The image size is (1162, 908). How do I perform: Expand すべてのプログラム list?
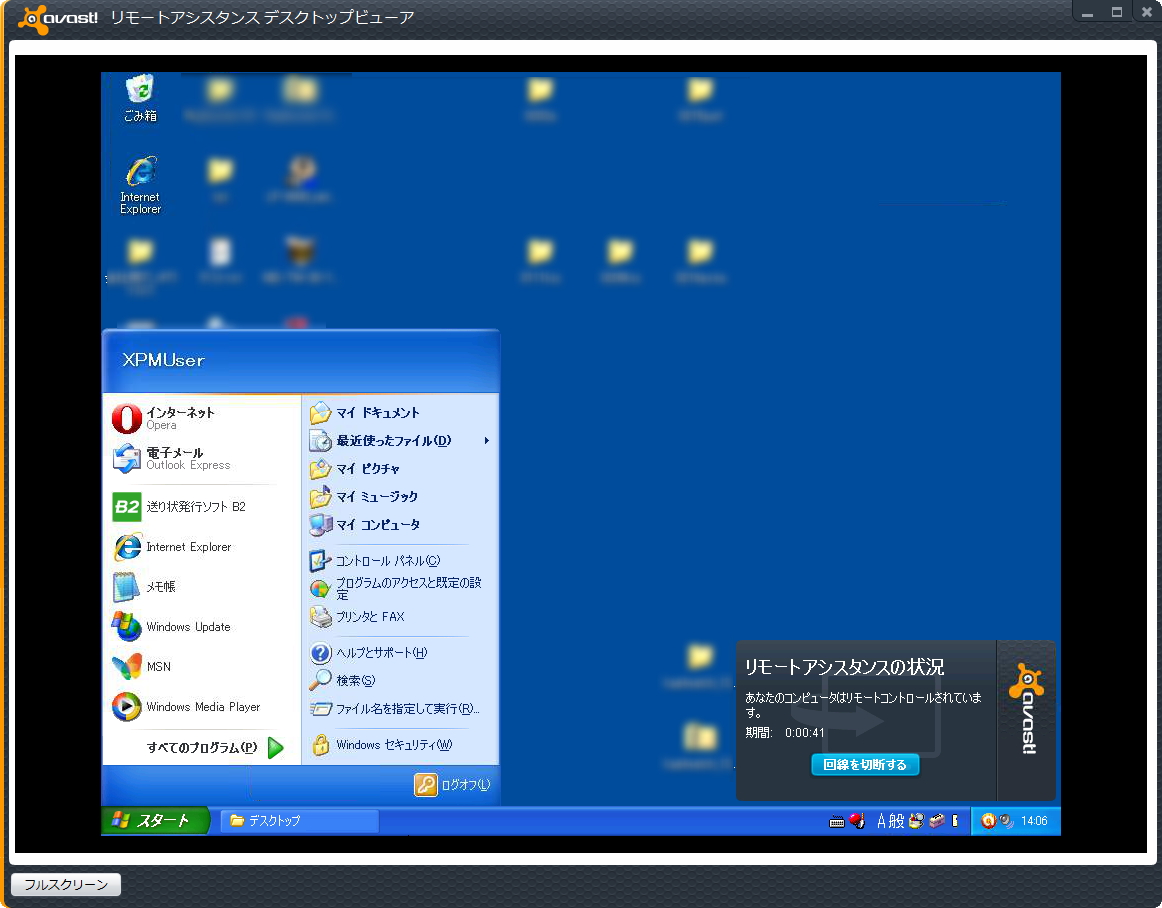pos(215,747)
